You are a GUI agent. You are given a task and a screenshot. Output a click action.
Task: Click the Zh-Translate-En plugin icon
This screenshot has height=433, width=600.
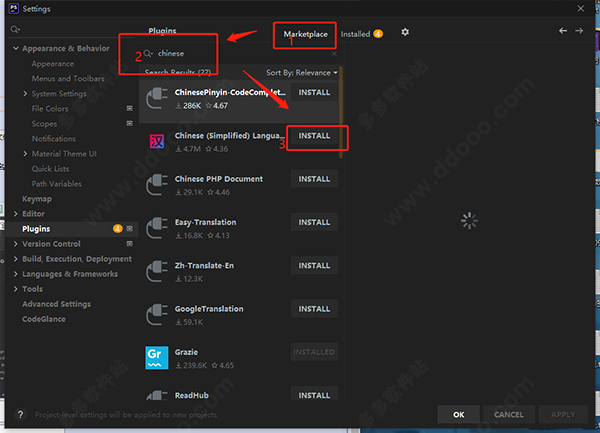point(157,271)
